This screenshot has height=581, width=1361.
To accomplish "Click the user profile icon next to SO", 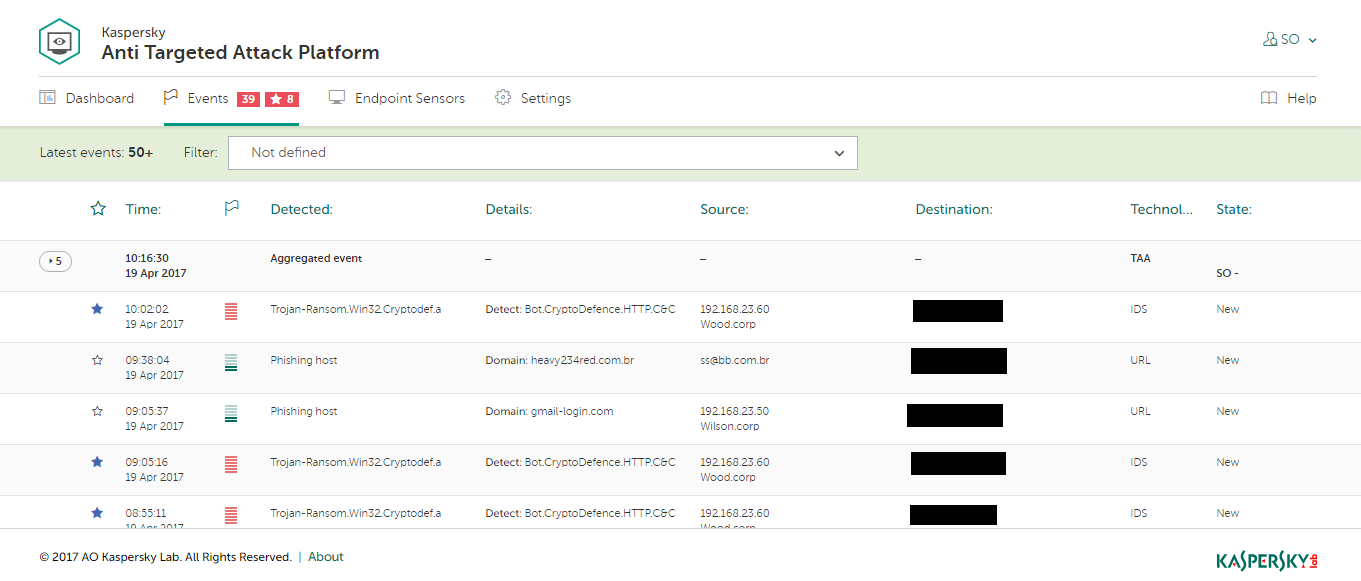I will point(1271,39).
